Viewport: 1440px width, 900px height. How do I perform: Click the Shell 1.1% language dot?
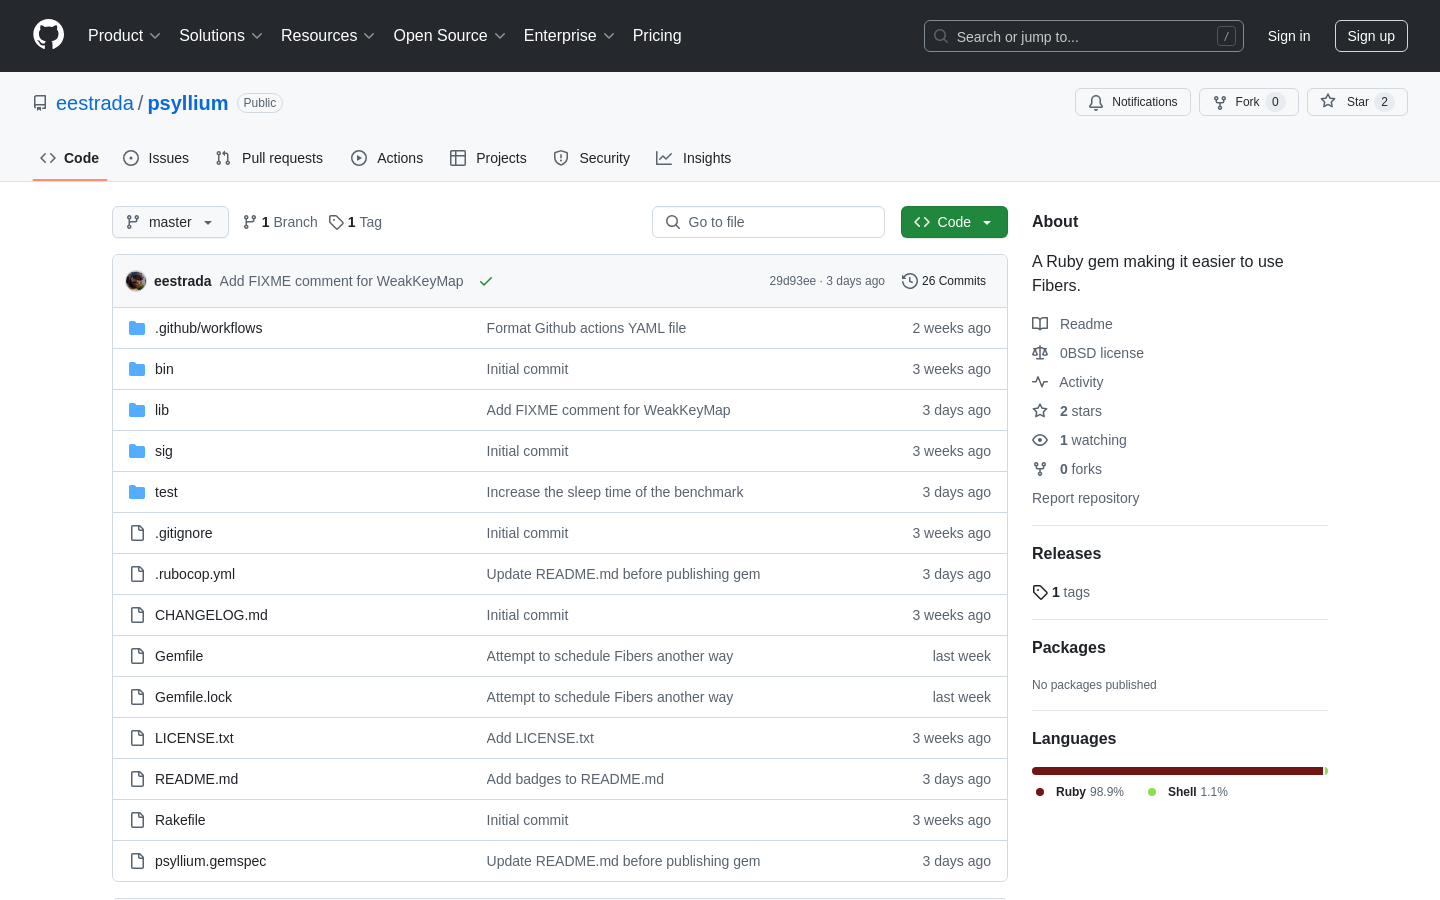[1152, 792]
